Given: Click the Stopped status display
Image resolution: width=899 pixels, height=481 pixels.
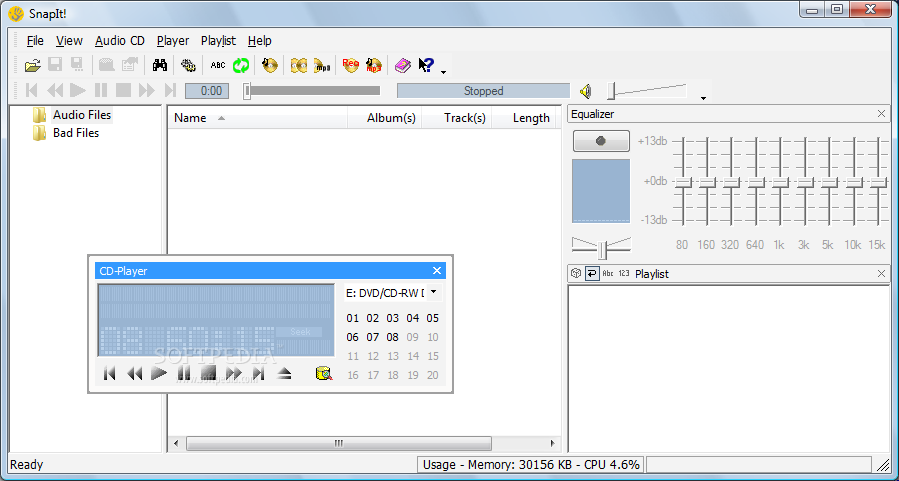Looking at the screenshot, I should pos(483,91).
